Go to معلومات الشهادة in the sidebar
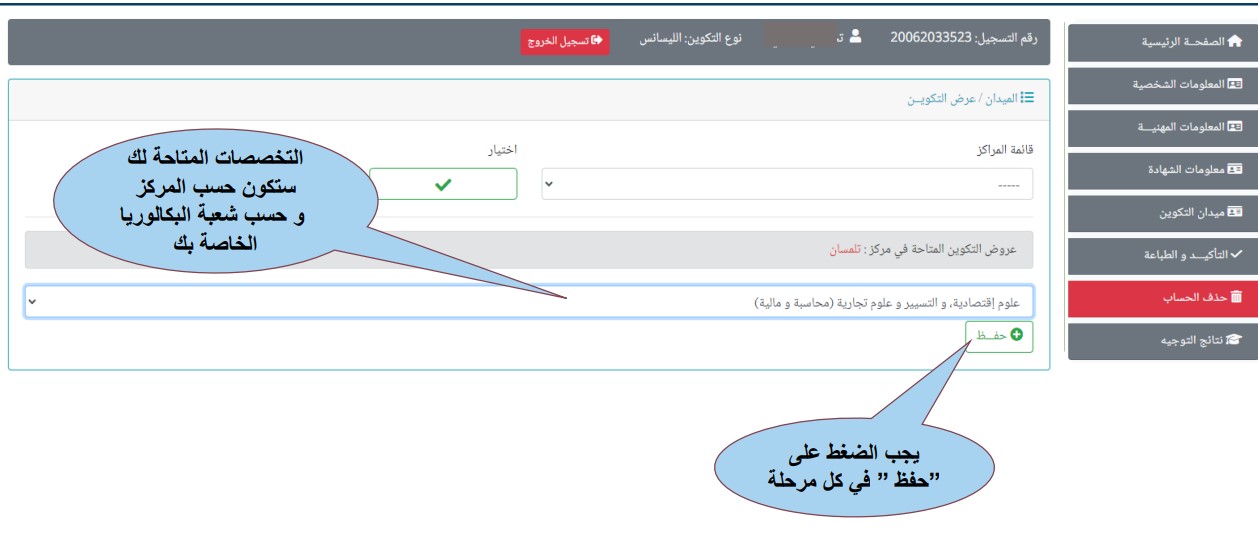The height and width of the screenshot is (557, 1258). (1163, 170)
